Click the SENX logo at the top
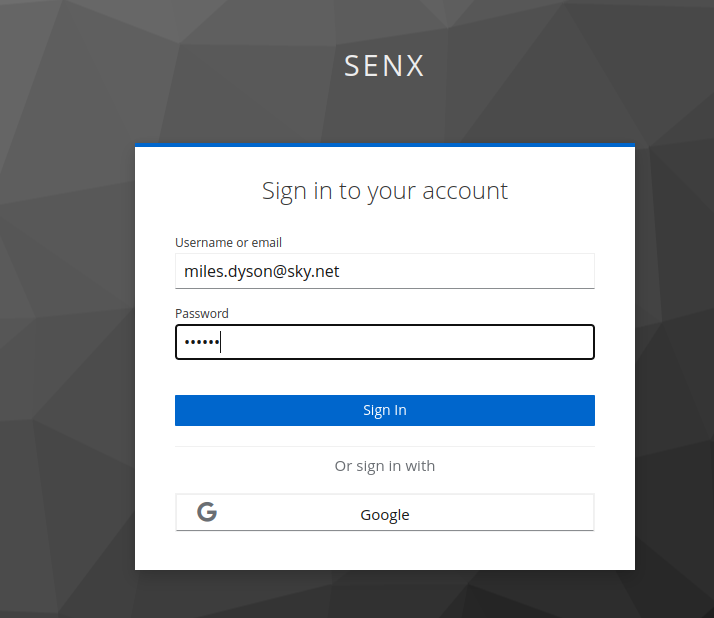Viewport: 714px width, 618px height. point(385,66)
